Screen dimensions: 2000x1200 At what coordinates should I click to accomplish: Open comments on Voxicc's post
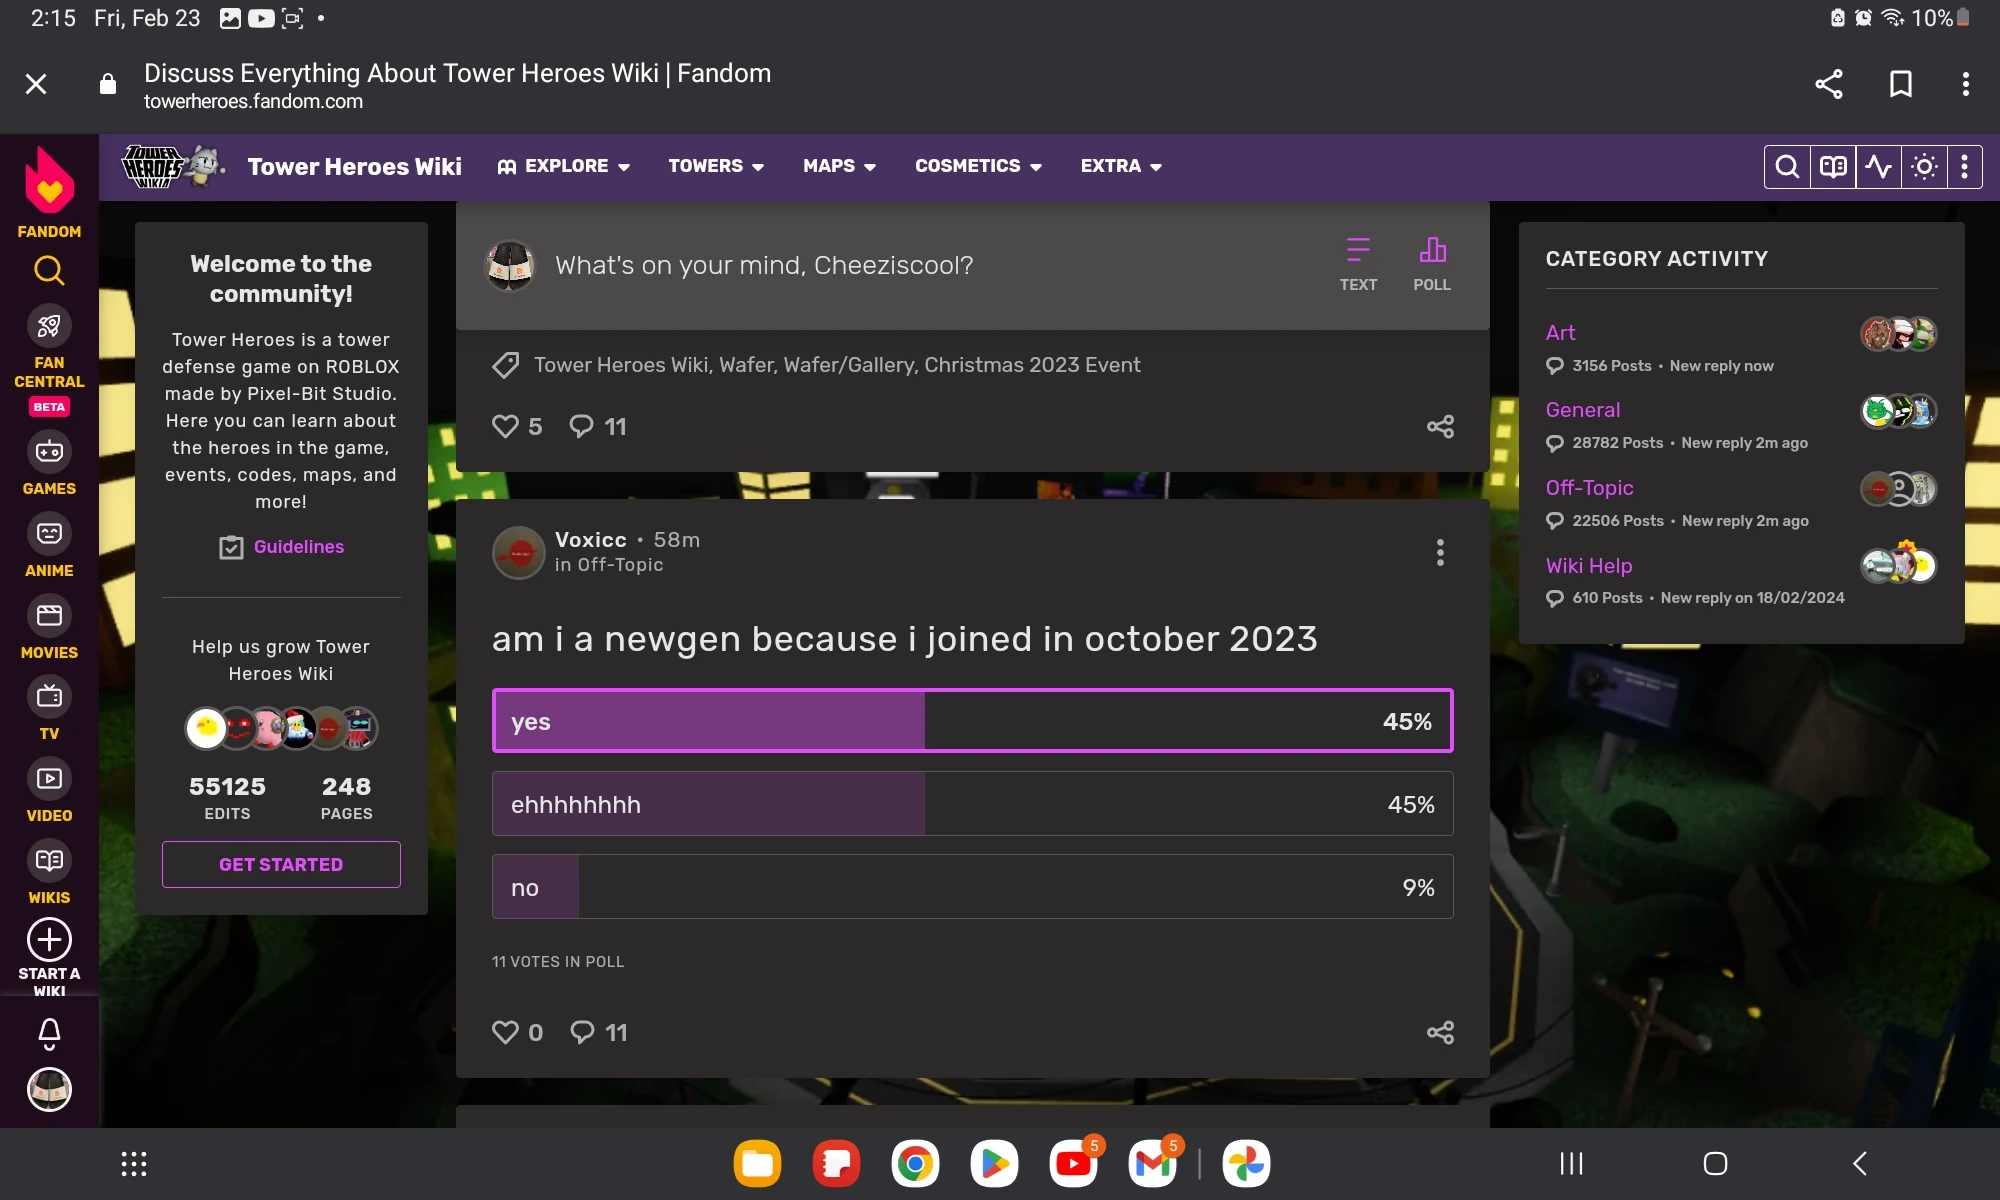(598, 1032)
